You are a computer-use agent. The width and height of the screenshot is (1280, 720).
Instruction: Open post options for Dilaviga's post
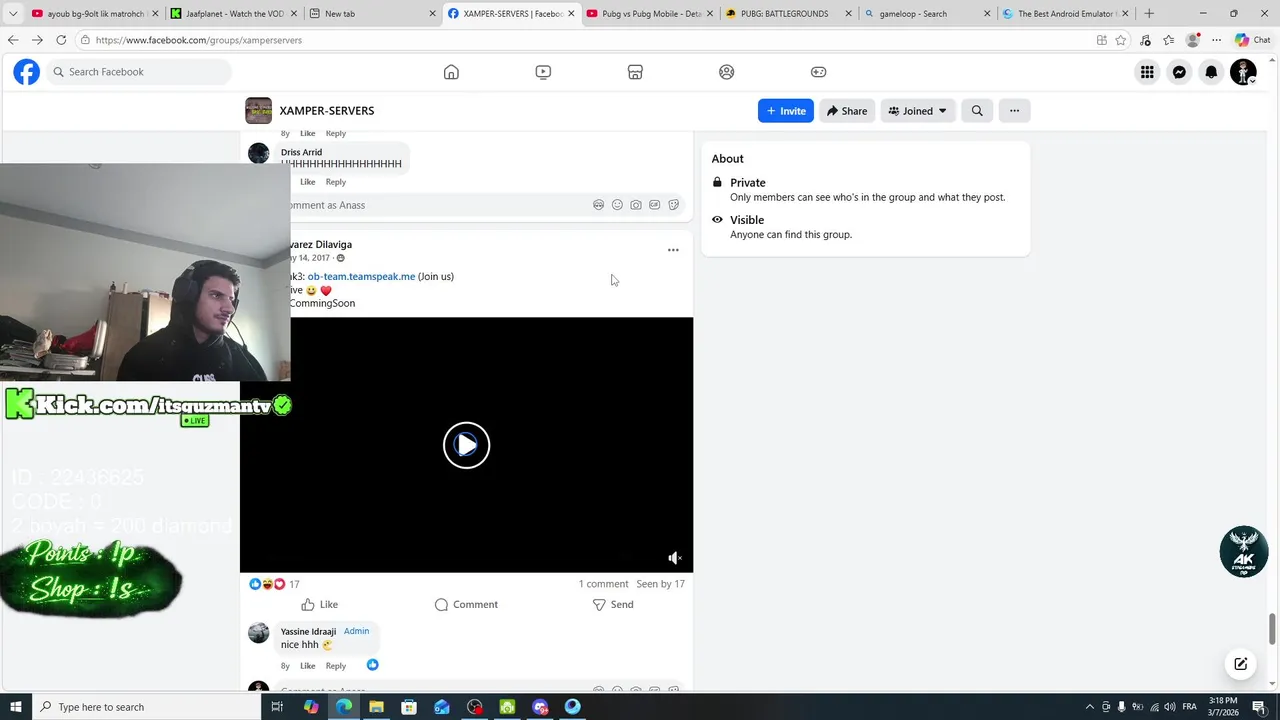tap(673, 250)
